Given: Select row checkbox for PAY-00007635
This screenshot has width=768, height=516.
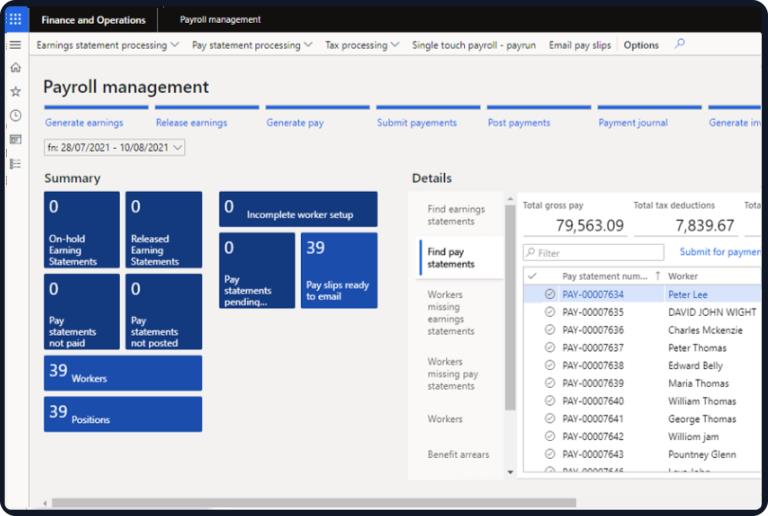Looking at the screenshot, I should (550, 312).
